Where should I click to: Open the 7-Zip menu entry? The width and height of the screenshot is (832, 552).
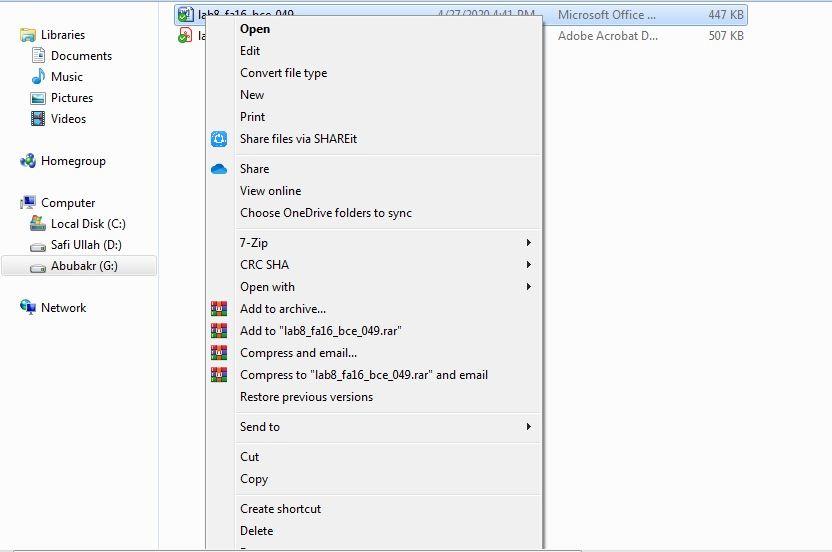click(254, 243)
